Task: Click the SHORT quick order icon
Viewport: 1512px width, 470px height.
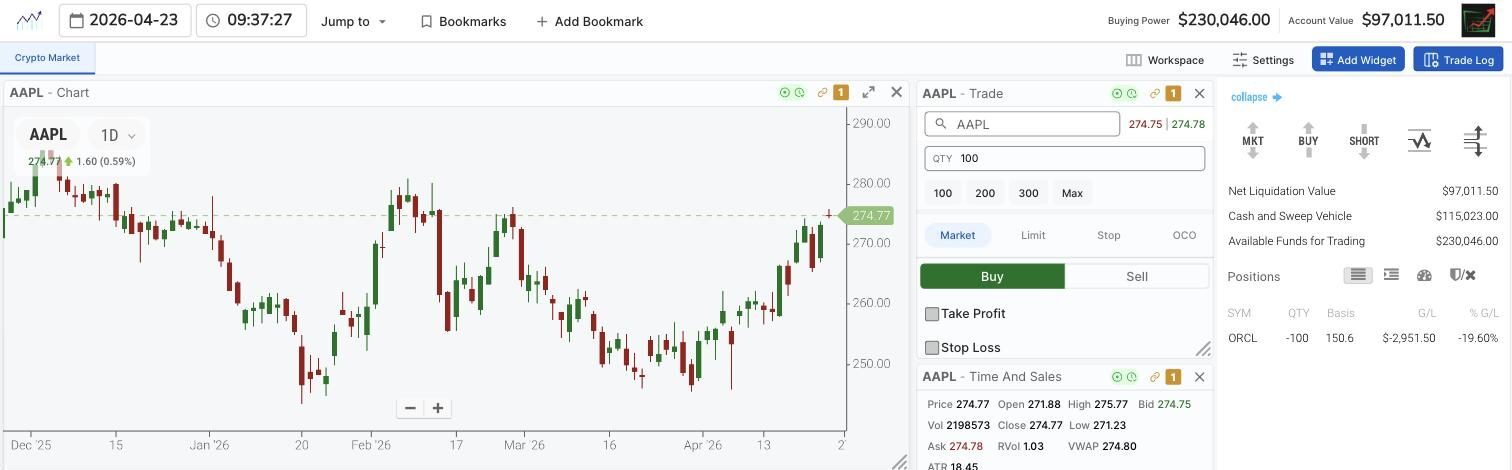Action: 1364,141
